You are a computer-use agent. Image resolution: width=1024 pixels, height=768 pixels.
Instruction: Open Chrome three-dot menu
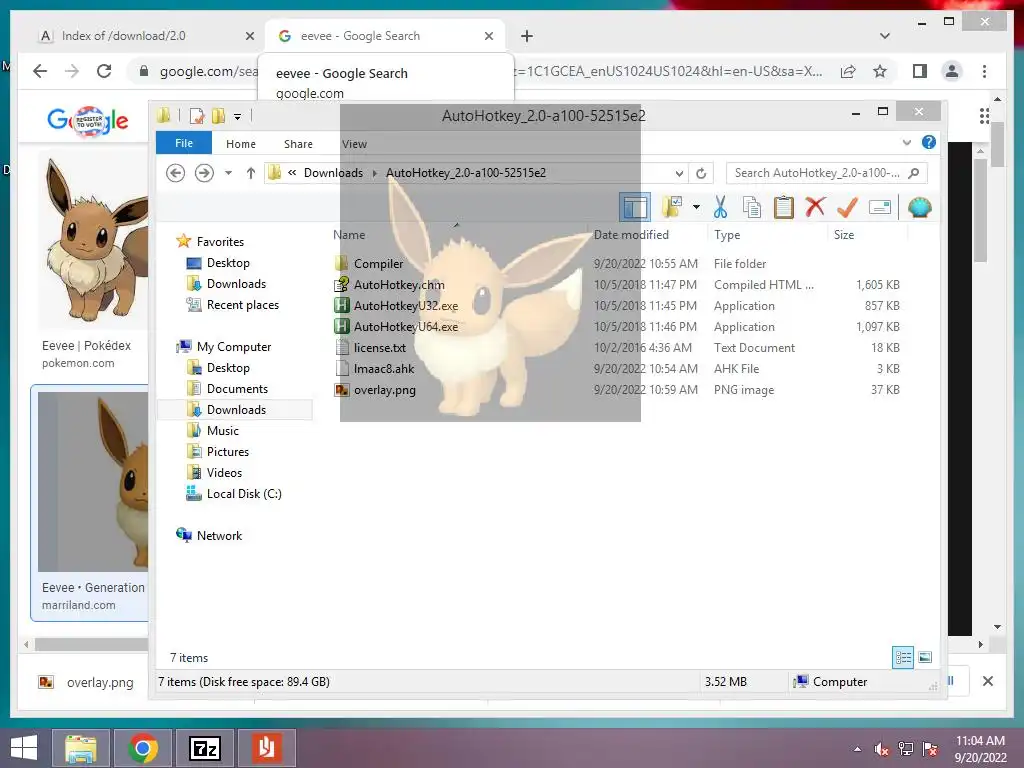[x=984, y=71]
